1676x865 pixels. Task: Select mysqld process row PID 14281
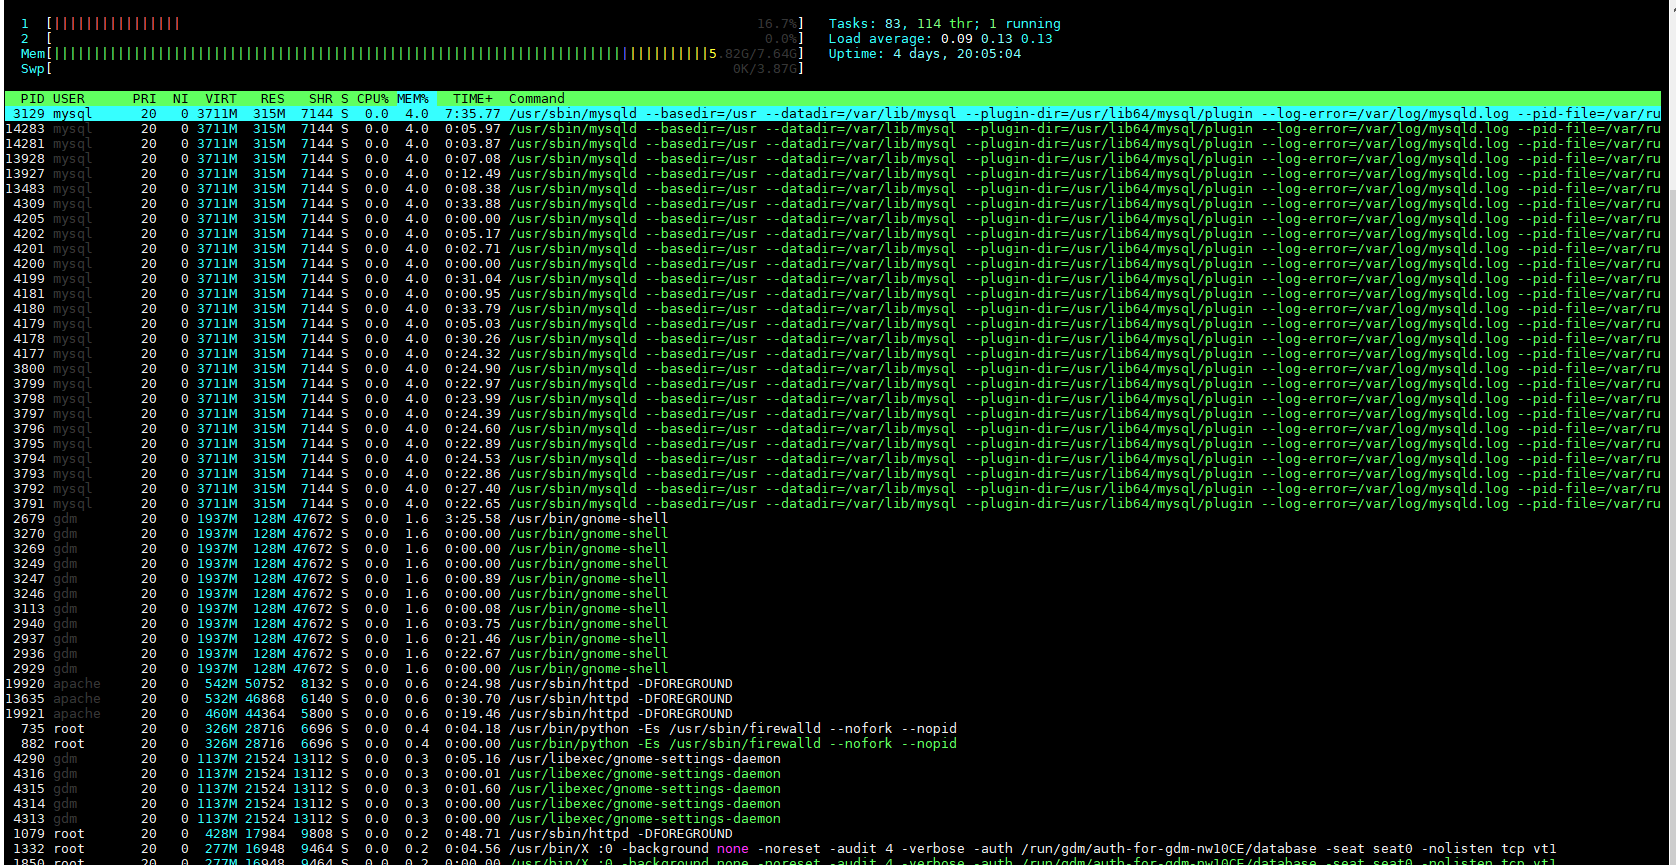click(833, 144)
